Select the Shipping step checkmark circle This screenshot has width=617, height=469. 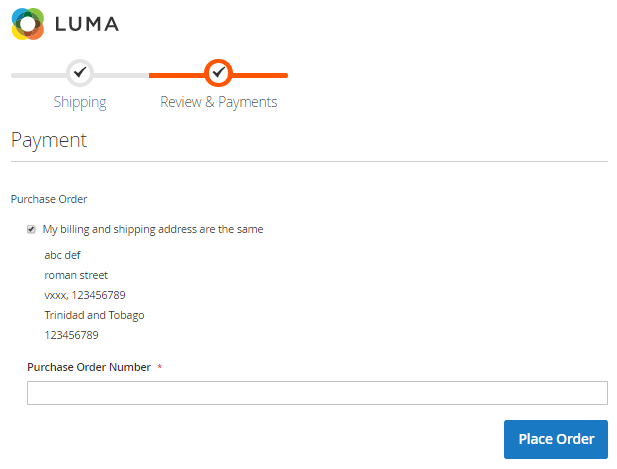[80, 73]
